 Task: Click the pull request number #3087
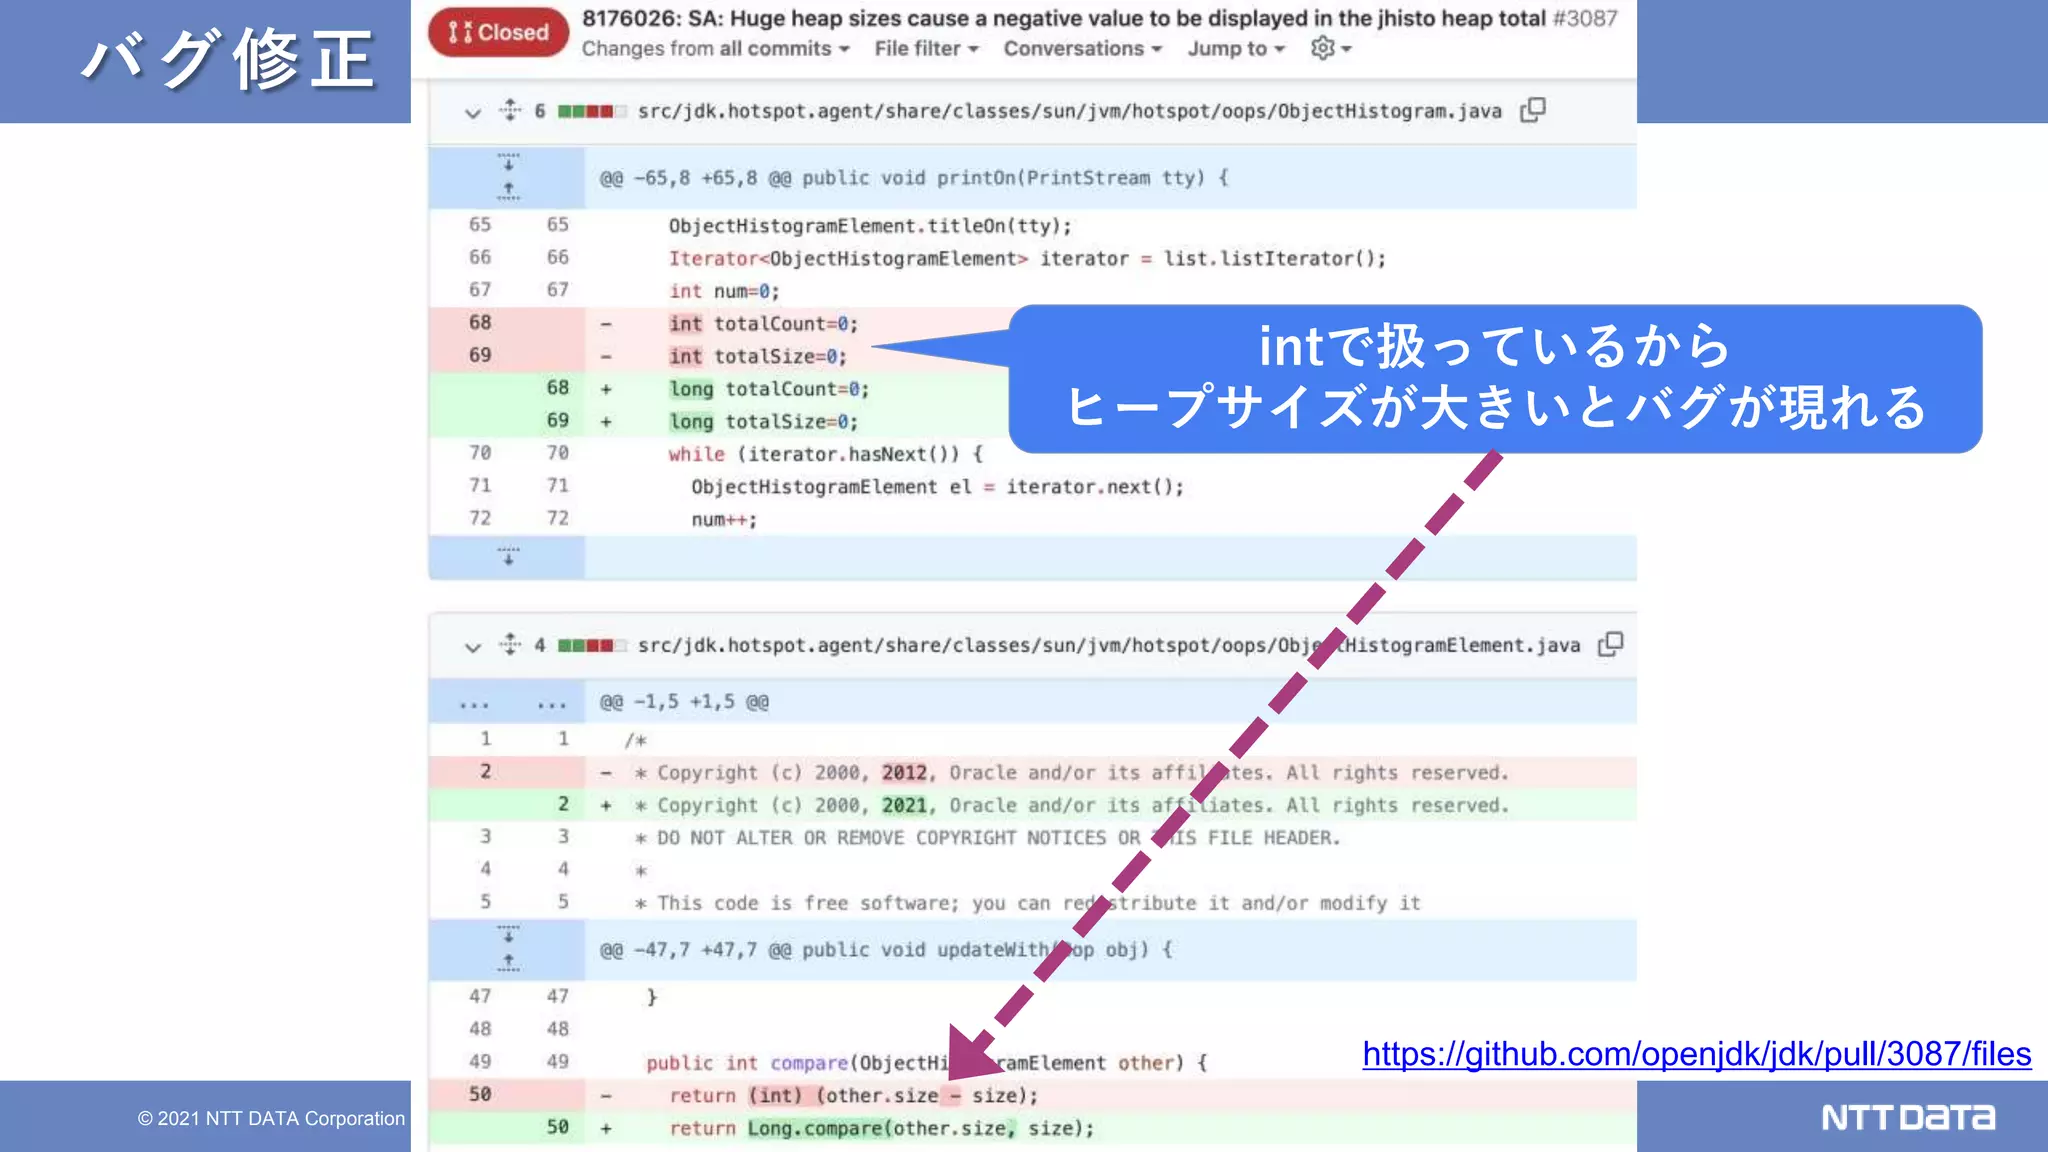[x=1585, y=18]
